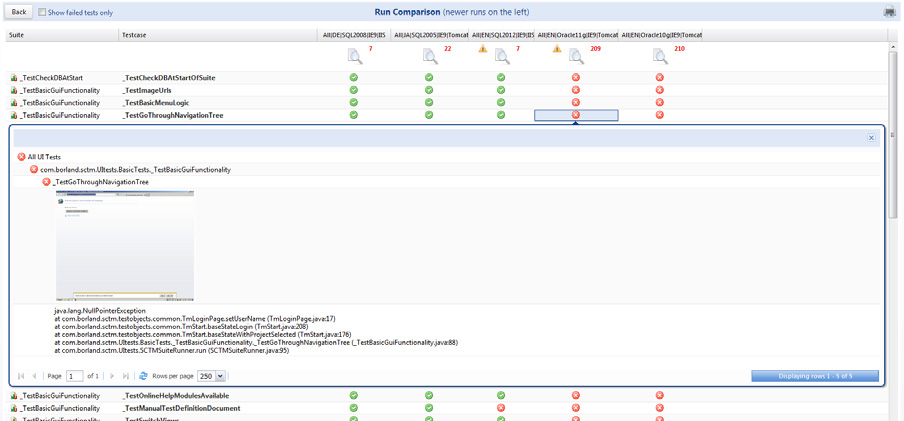Click failed status of _TestBasicMenuLogic in Oracle11g column

[x=575, y=103]
